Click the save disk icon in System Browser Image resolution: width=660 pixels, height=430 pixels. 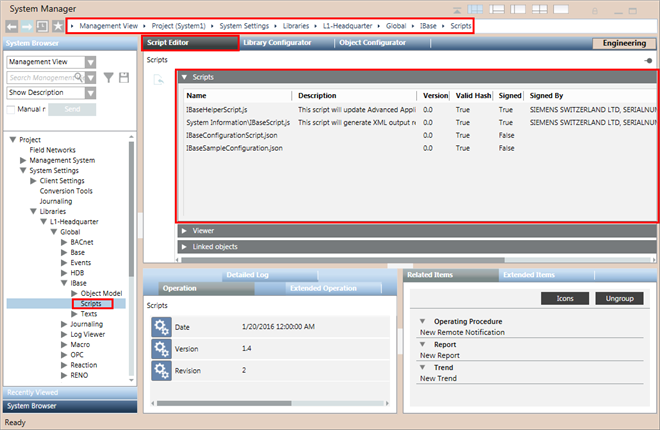click(x=124, y=77)
